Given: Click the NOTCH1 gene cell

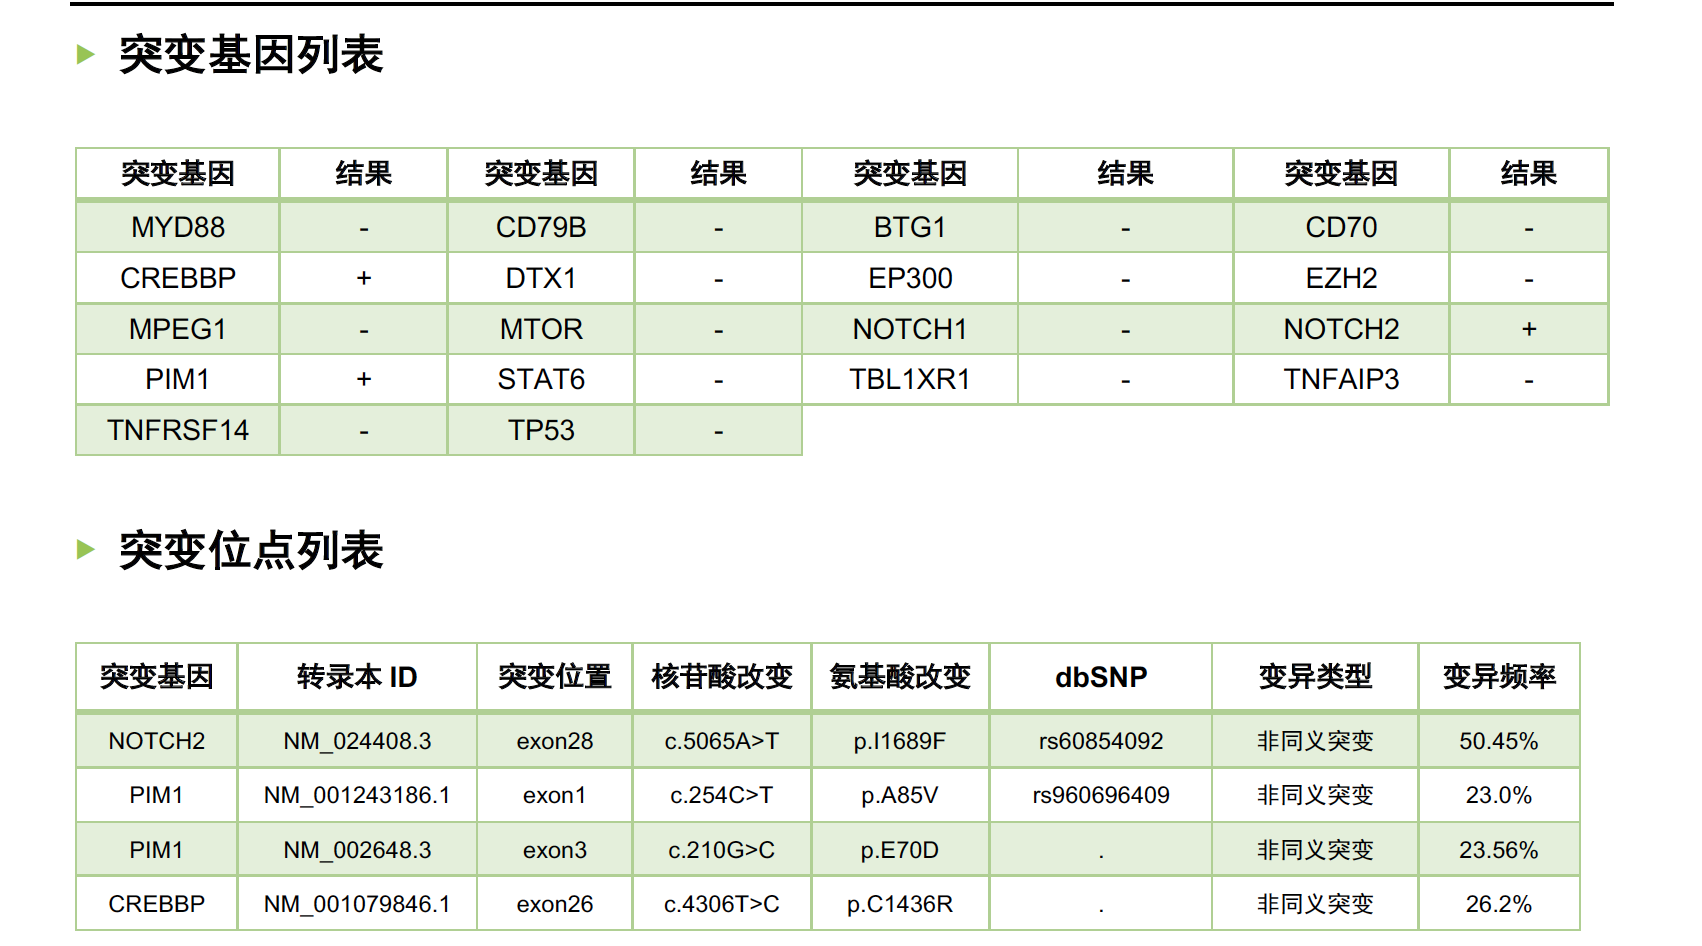Looking at the screenshot, I should click(x=910, y=329).
